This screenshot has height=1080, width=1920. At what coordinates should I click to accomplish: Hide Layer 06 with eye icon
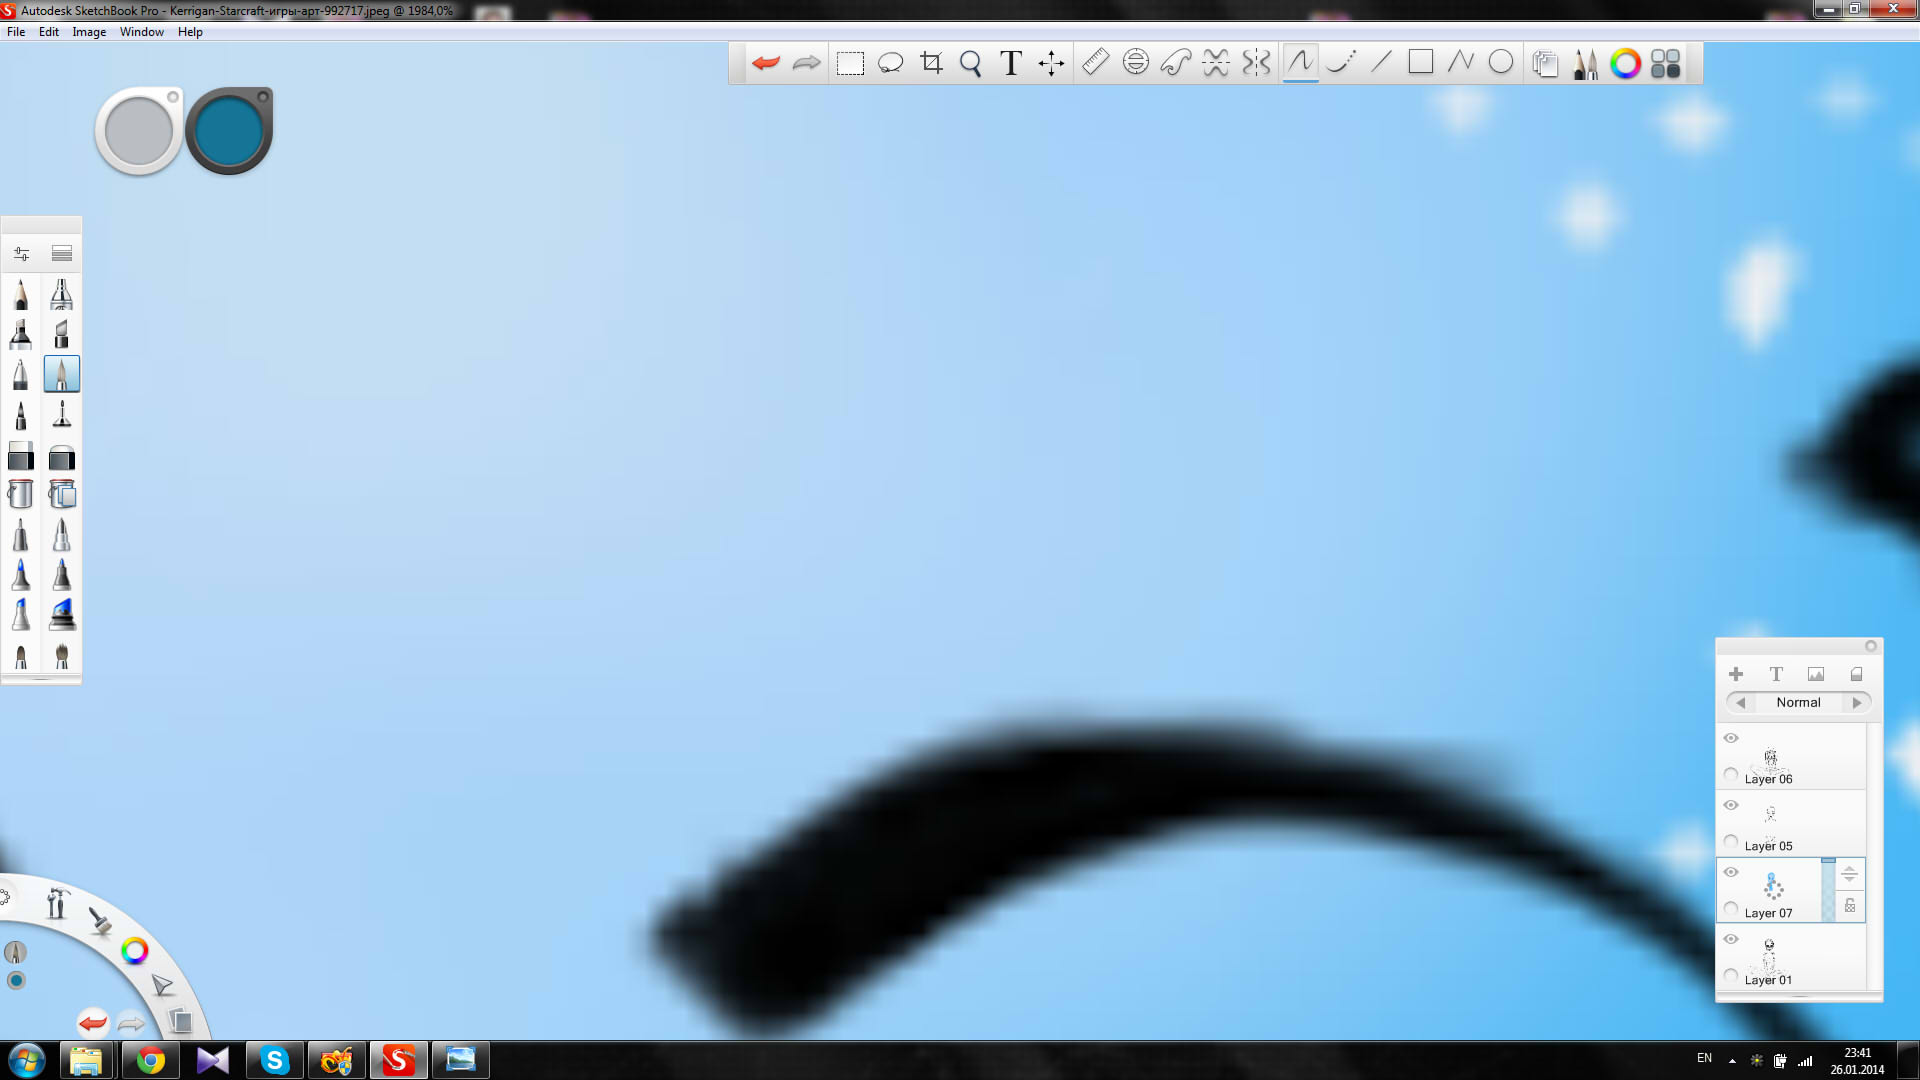1731,738
